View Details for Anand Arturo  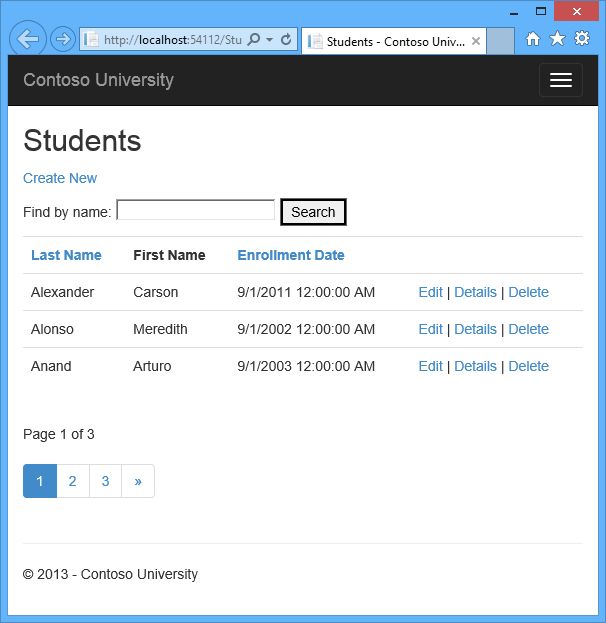click(475, 366)
